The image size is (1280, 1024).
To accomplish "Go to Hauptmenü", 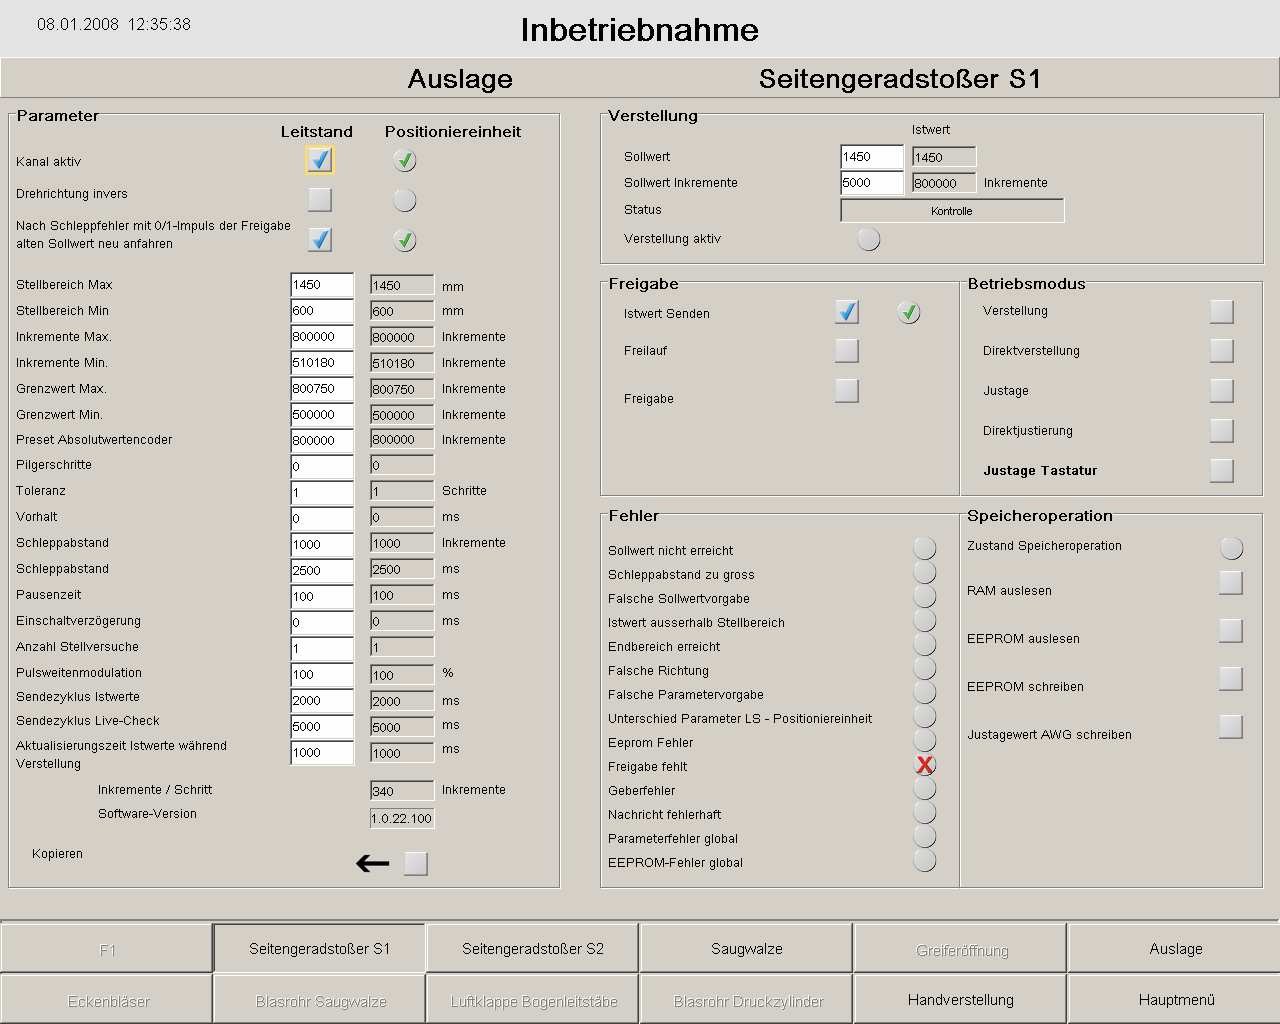I will [1176, 999].
